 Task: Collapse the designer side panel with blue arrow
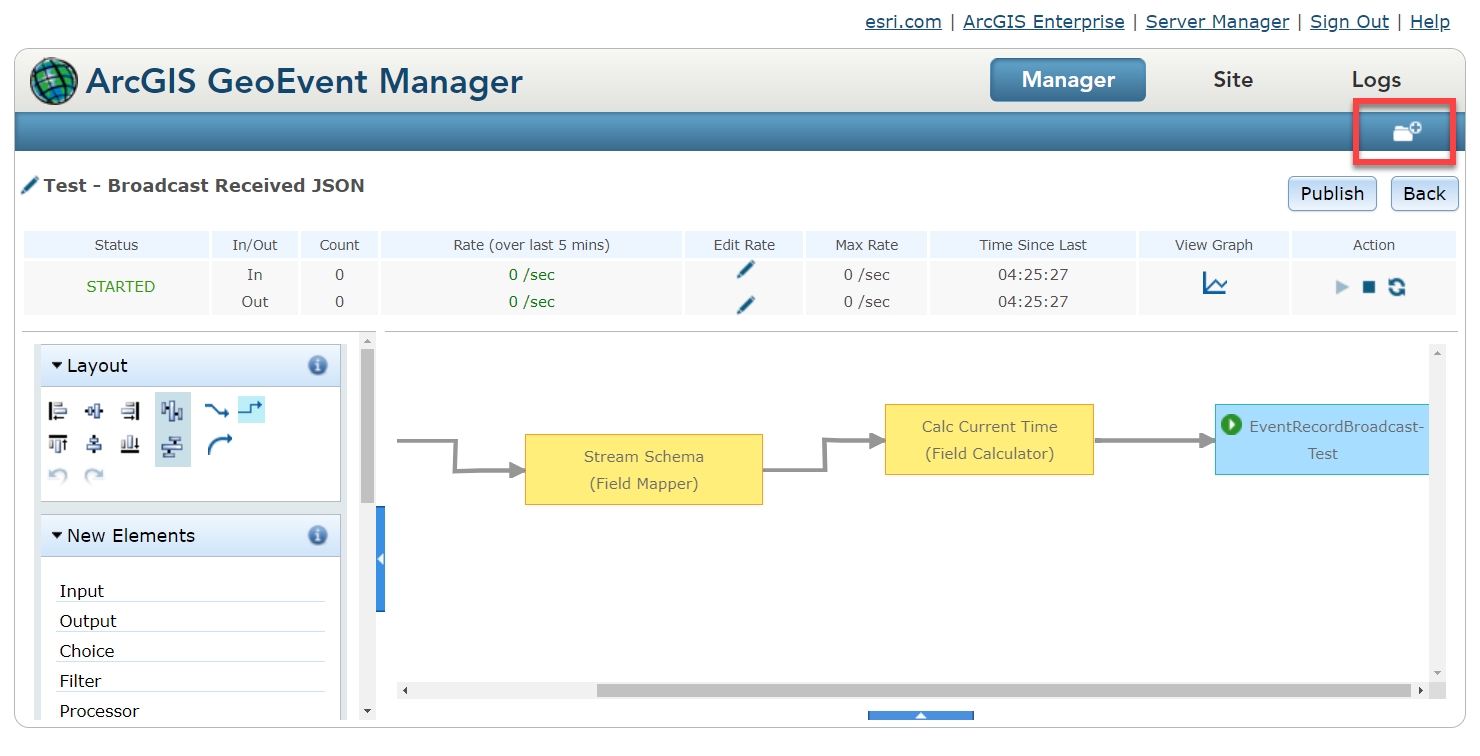pyautogui.click(x=380, y=560)
